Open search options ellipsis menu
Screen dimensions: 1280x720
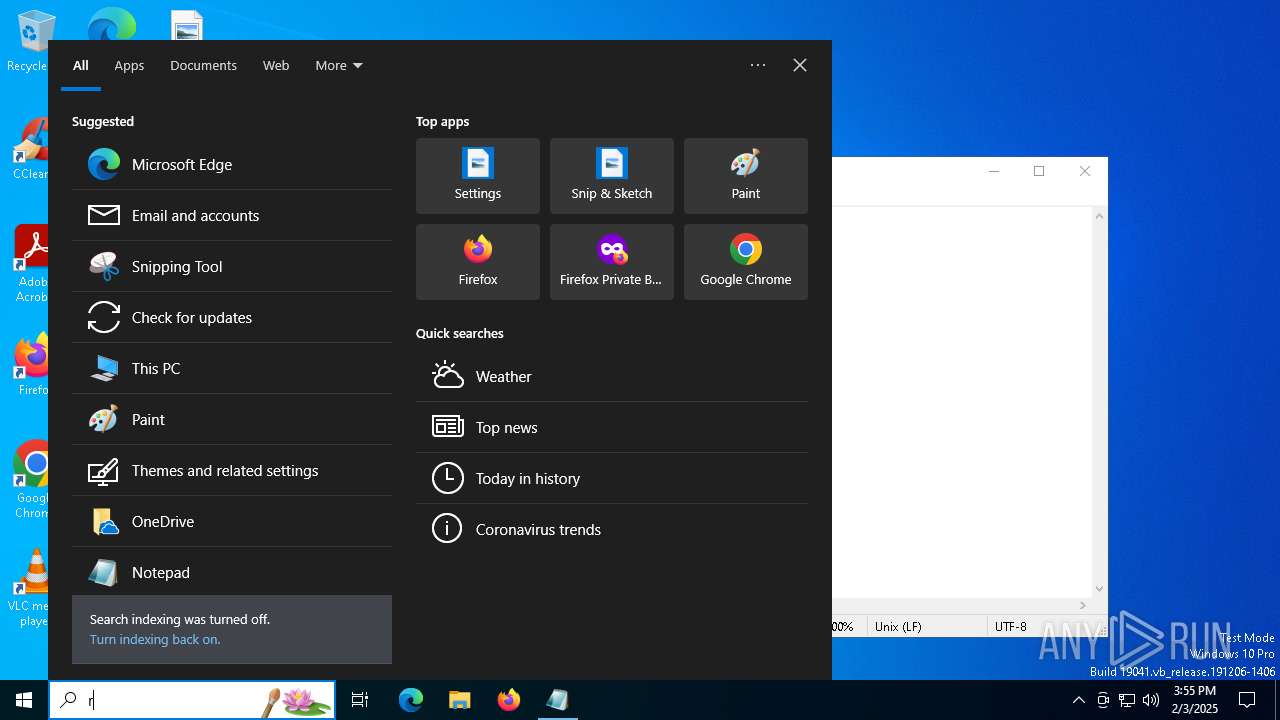pos(758,65)
